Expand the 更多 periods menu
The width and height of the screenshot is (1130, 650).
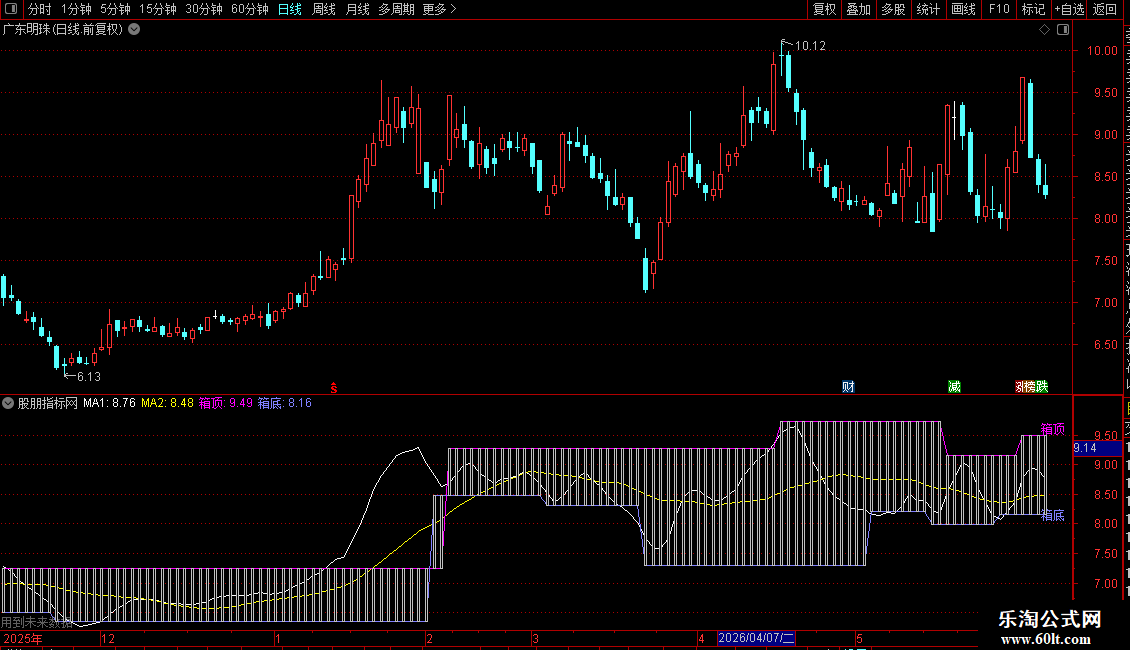click(x=440, y=9)
